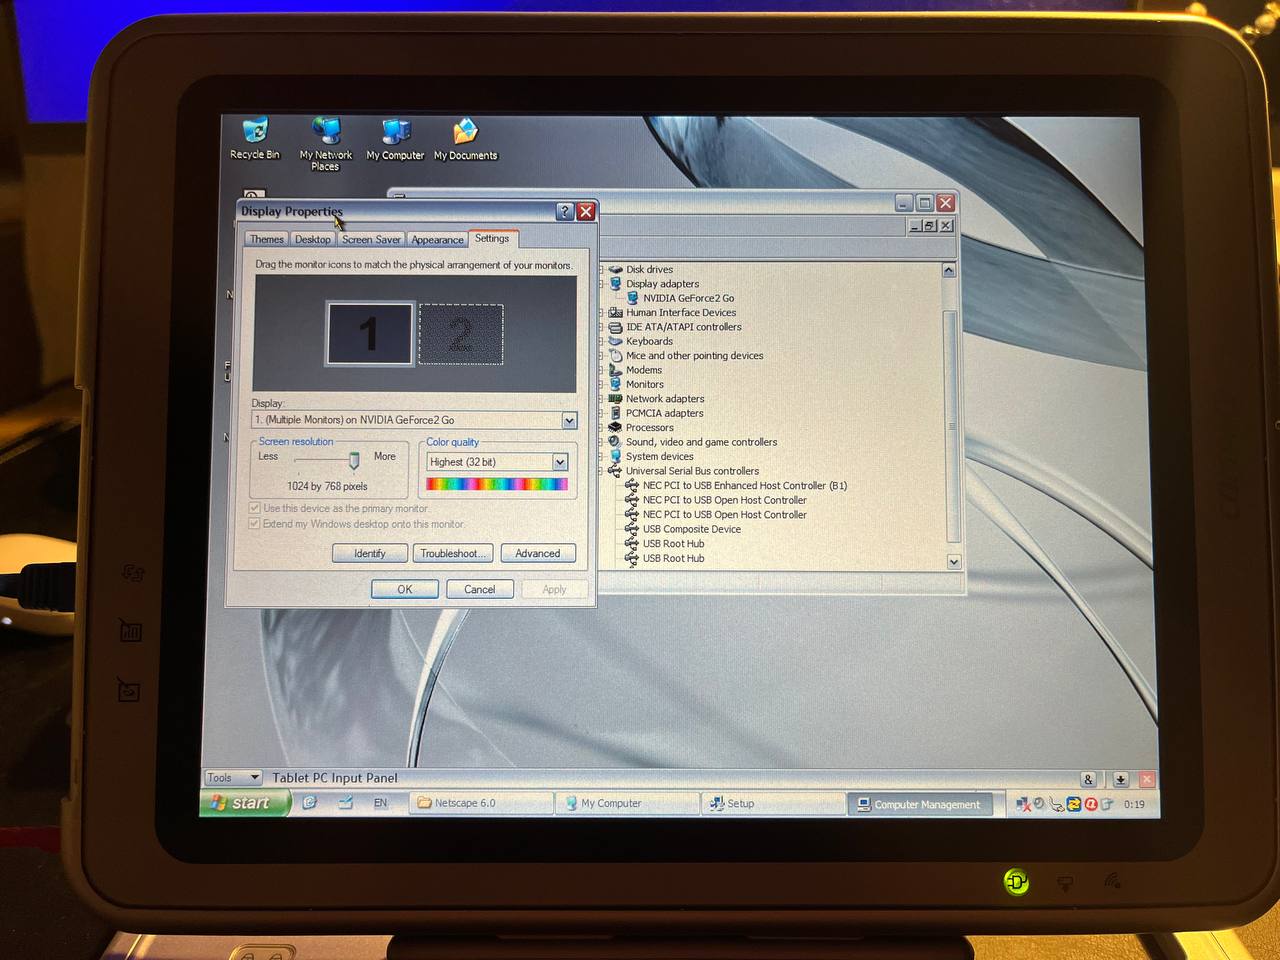
Task: Select monitor 2 icon in preview
Action: coord(460,335)
